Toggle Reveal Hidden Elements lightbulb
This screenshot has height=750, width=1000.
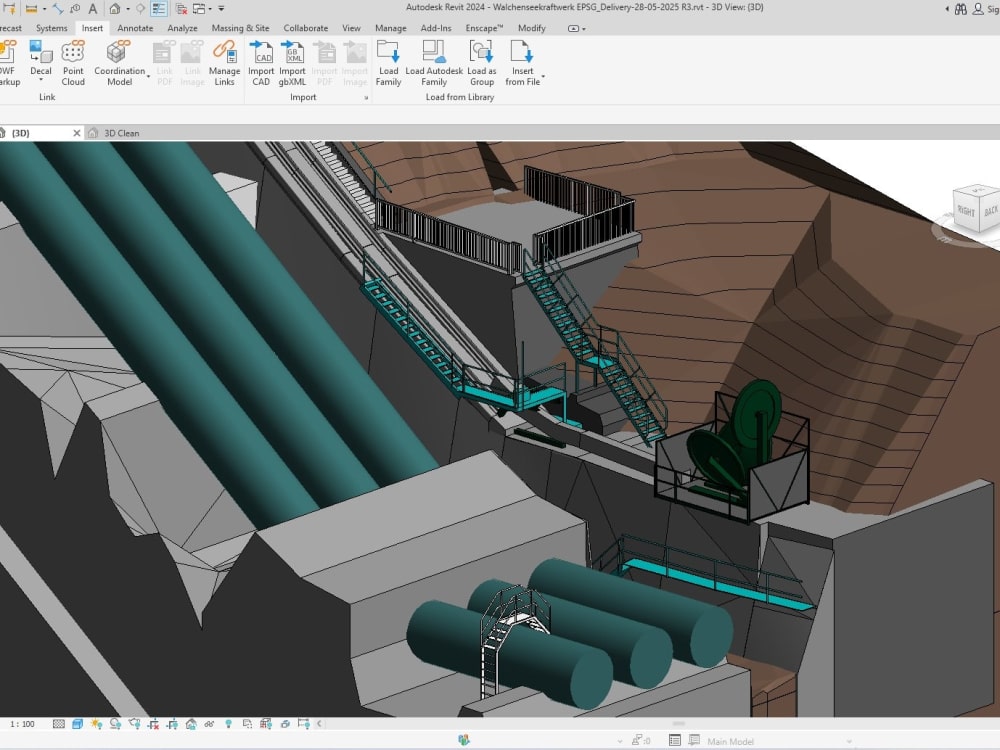(228, 724)
